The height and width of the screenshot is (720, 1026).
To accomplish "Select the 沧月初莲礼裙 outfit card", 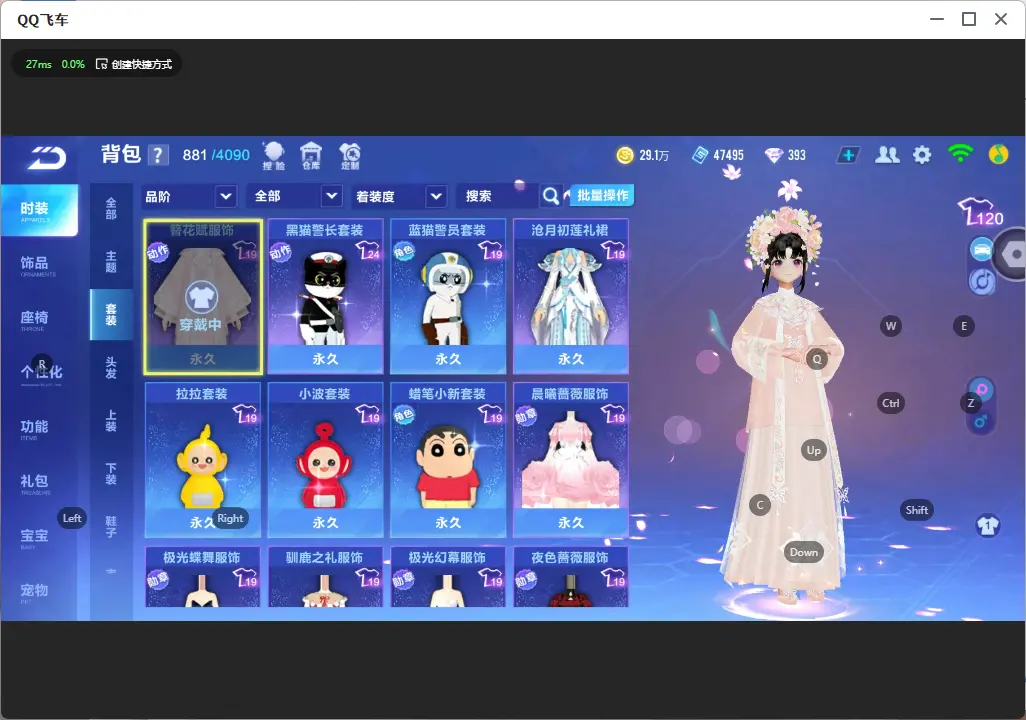I will (571, 297).
